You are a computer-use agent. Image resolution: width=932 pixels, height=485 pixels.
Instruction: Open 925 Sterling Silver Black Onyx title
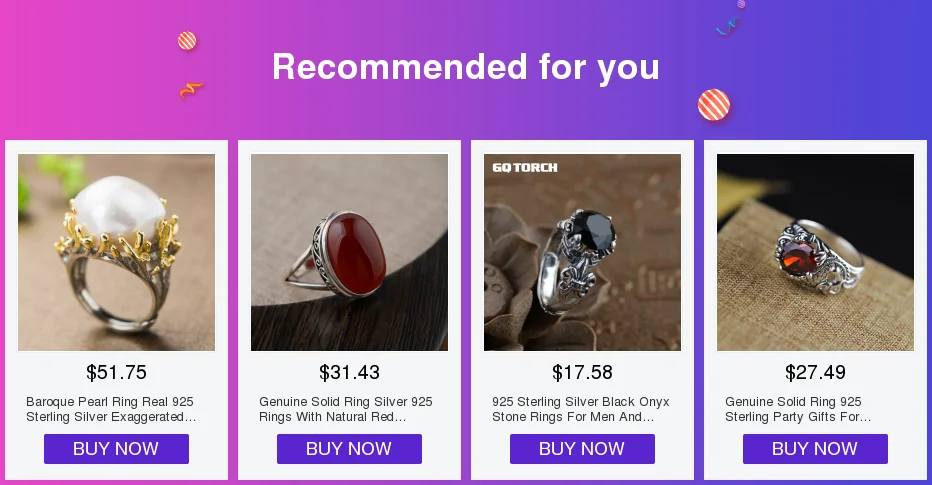pos(581,410)
